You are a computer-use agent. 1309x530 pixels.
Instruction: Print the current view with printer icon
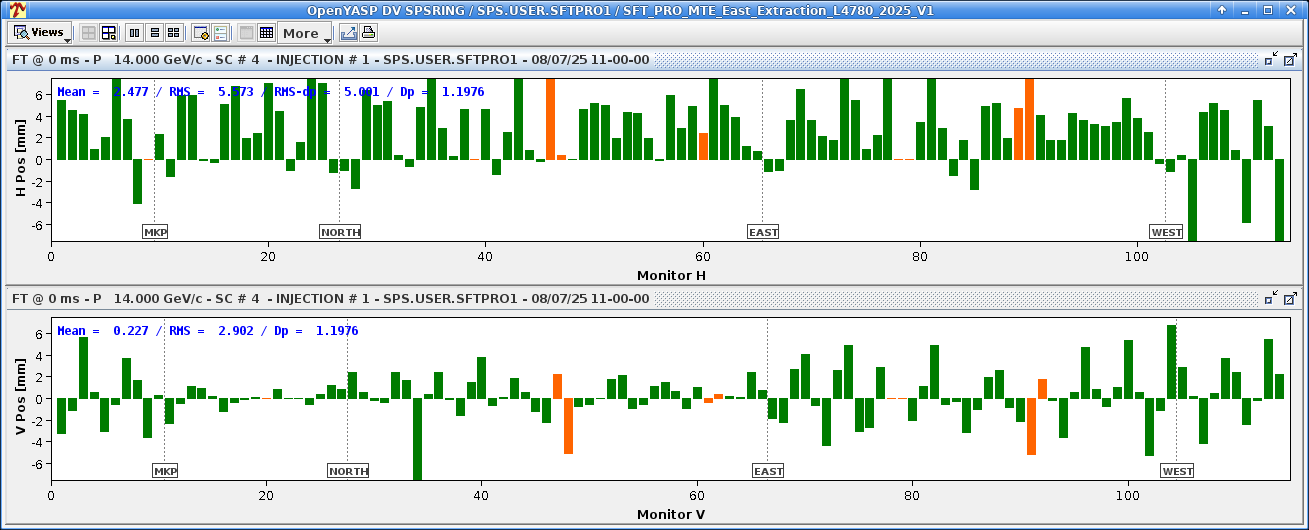tap(368, 33)
